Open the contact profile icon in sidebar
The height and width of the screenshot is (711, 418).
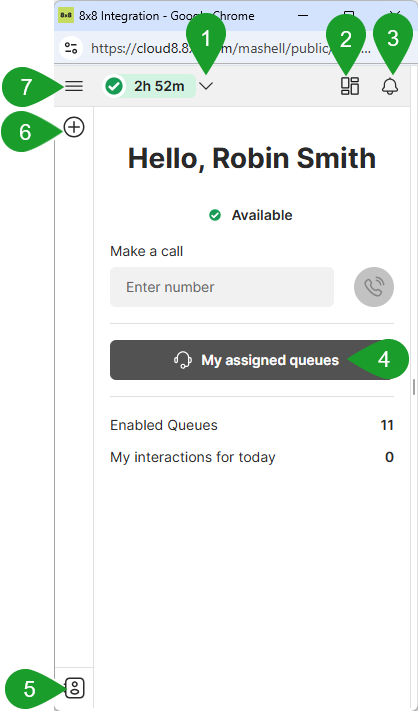(x=75, y=688)
